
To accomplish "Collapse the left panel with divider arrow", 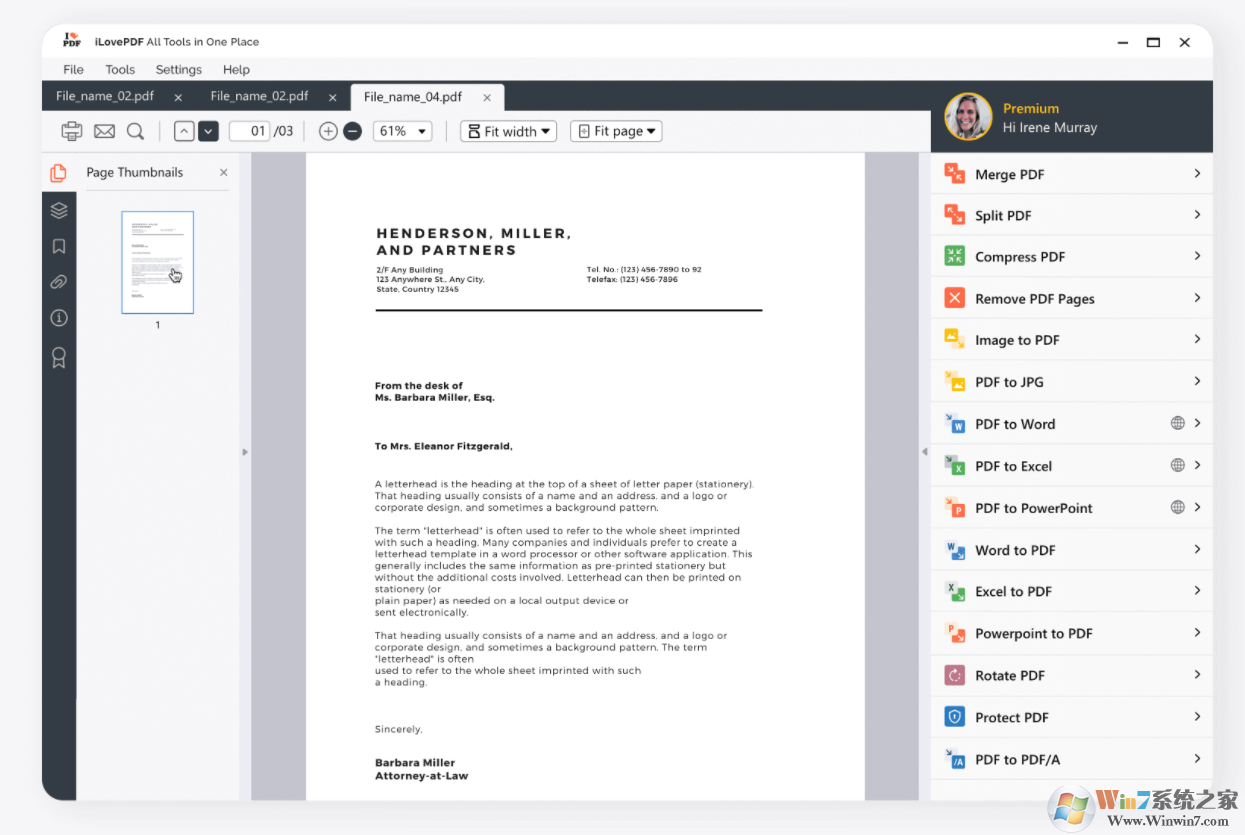I will click(245, 452).
